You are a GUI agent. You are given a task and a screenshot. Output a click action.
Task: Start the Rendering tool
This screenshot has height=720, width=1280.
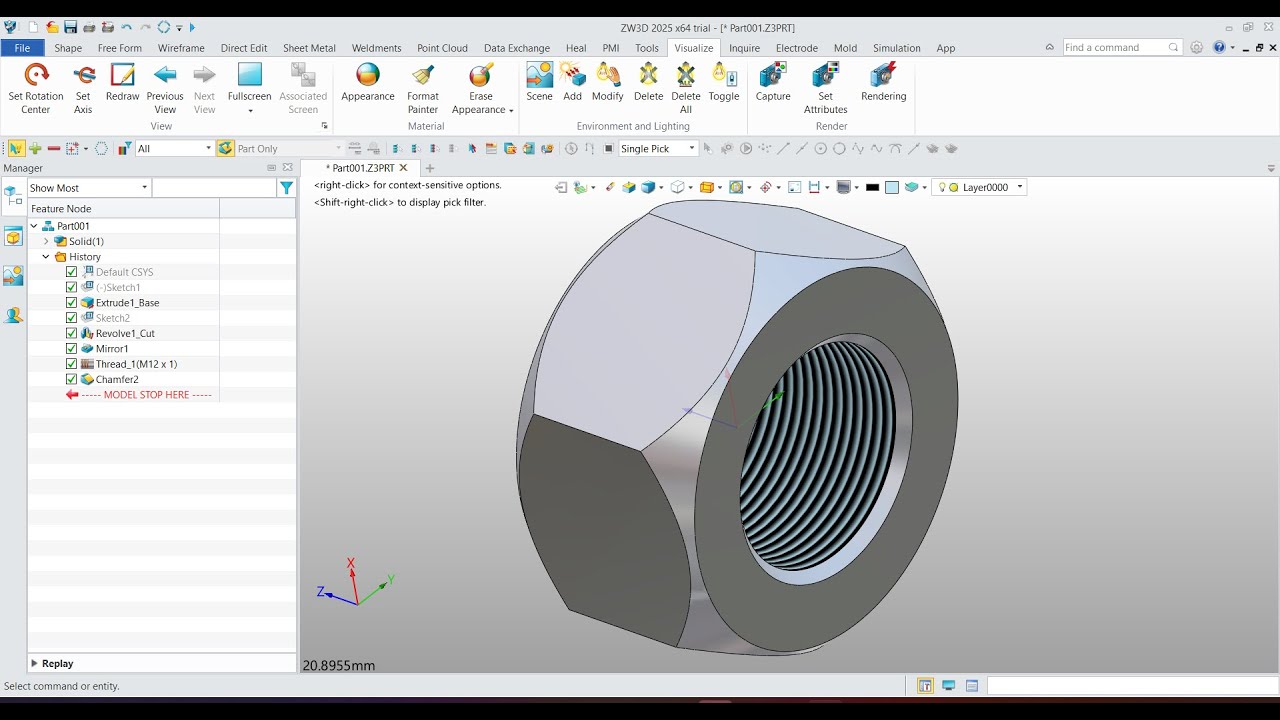coord(884,82)
